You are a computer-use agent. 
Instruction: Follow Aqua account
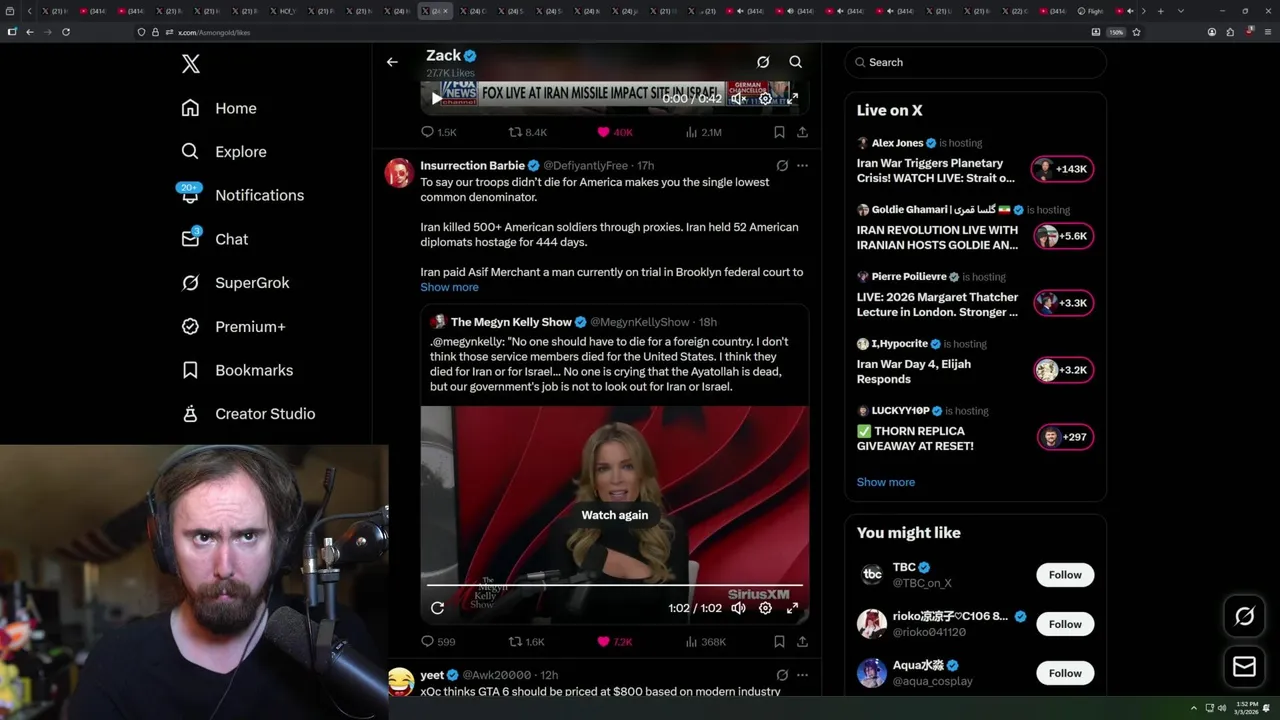(1065, 673)
